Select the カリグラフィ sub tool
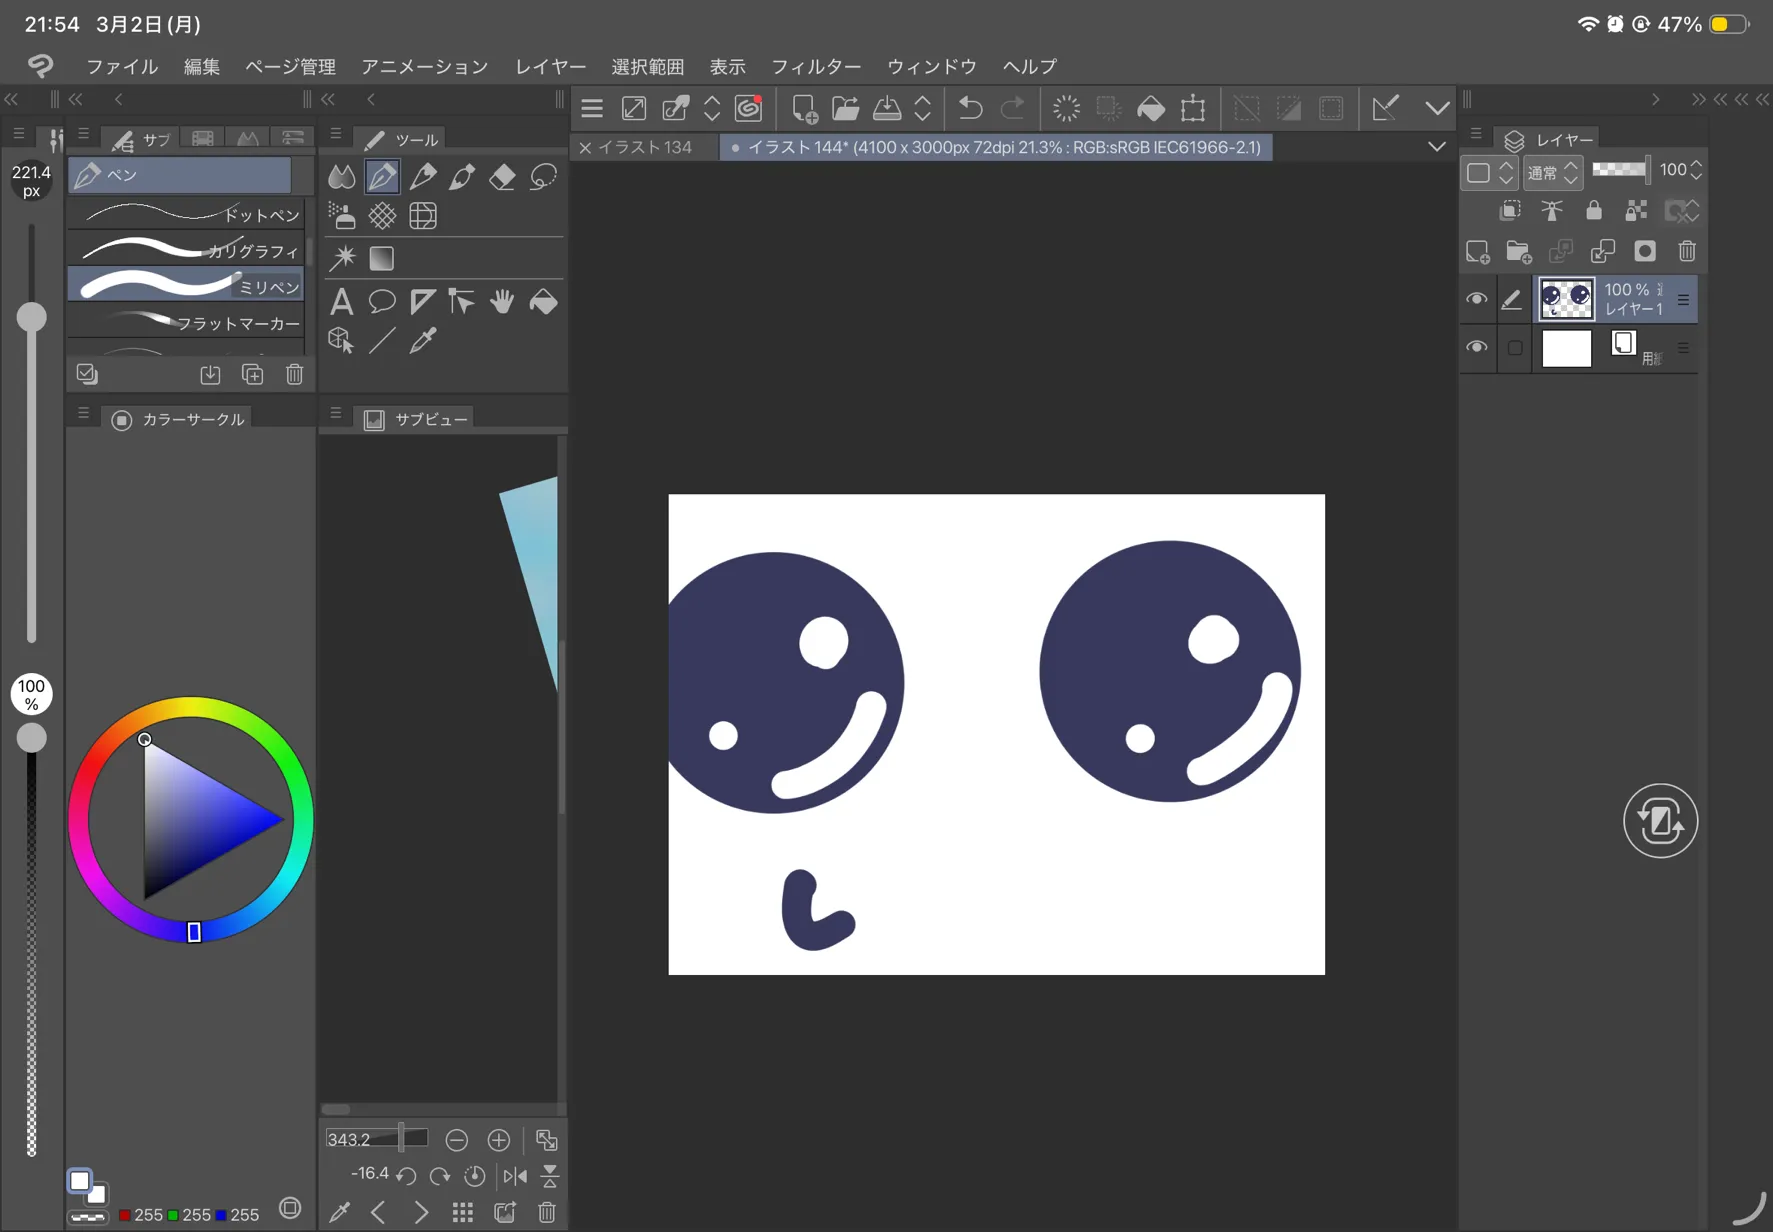This screenshot has width=1773, height=1232. coord(186,250)
